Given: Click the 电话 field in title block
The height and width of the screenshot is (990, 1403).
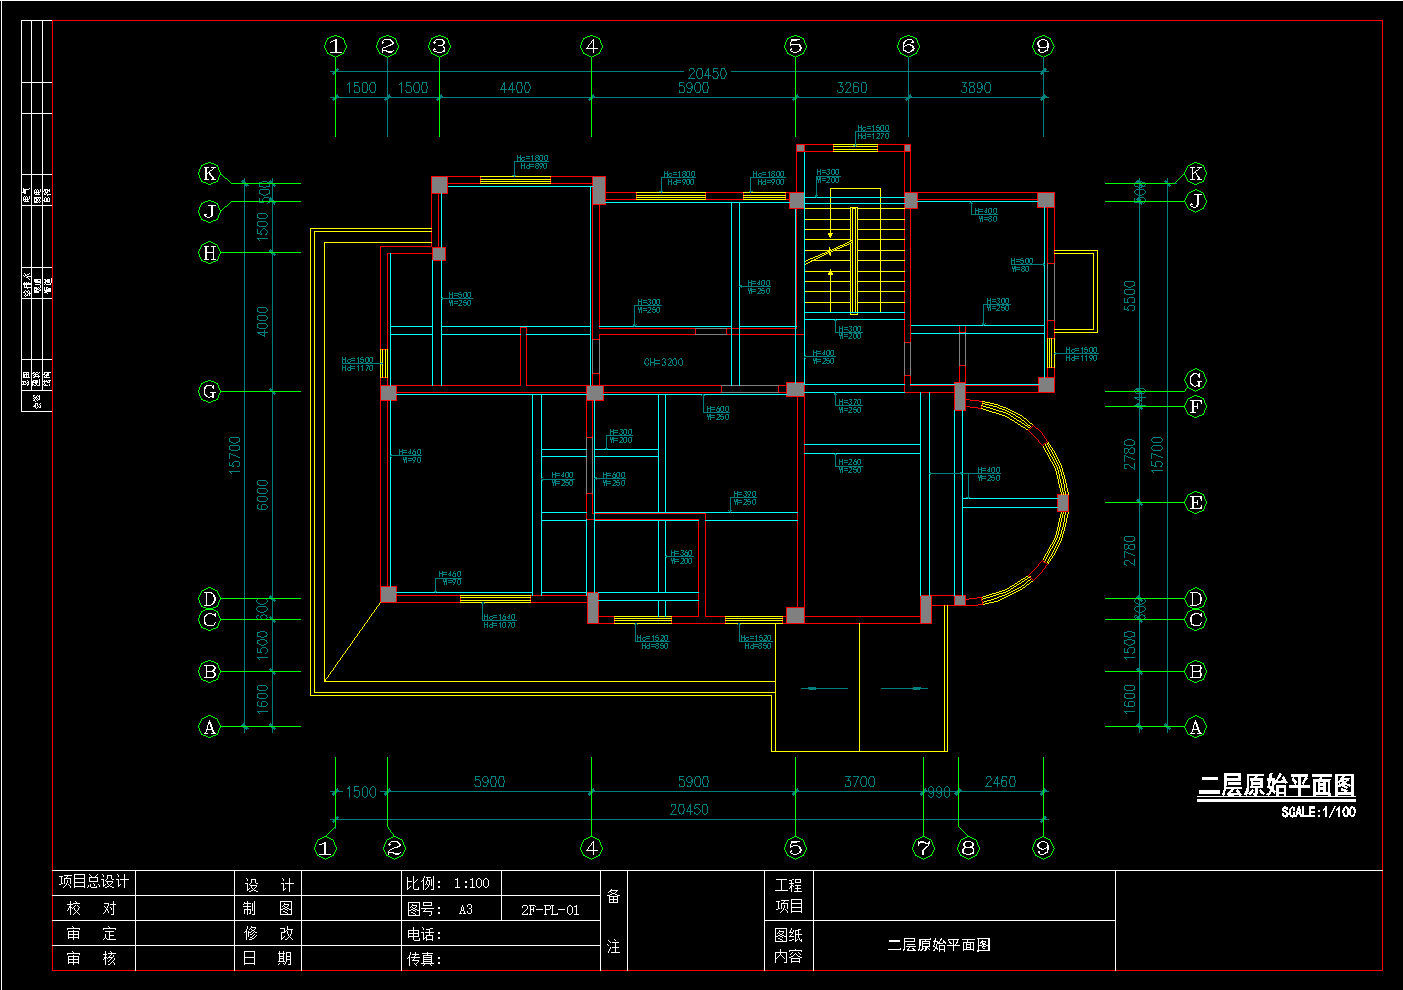Looking at the screenshot, I should click(424, 934).
